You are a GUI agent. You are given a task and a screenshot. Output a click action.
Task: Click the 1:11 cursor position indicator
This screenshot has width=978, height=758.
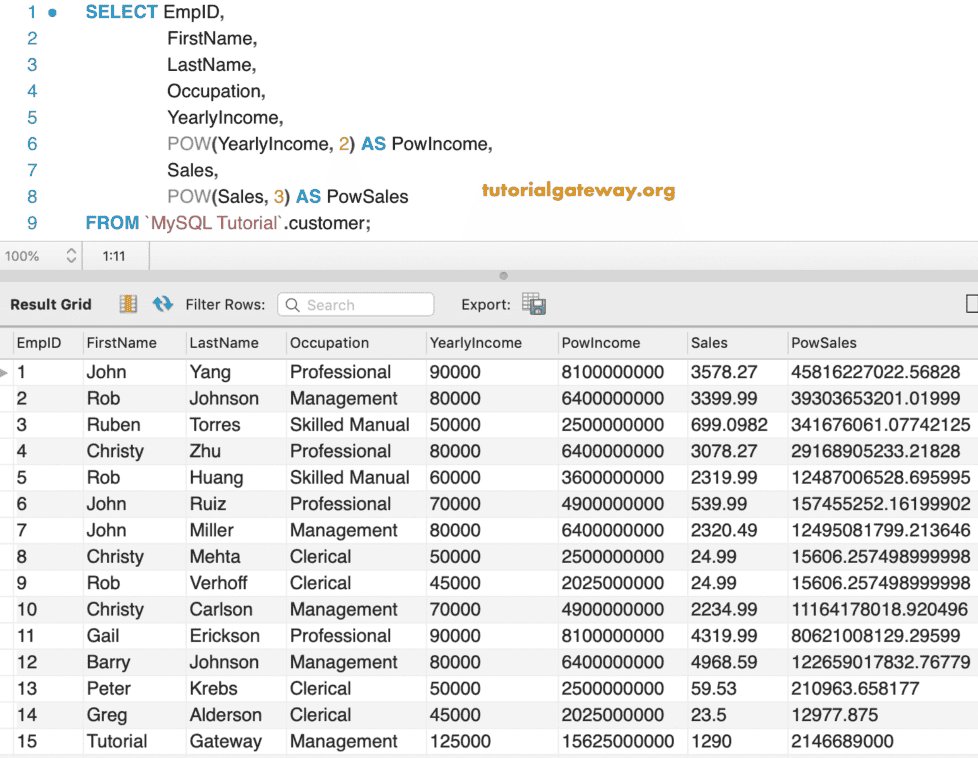pos(114,256)
